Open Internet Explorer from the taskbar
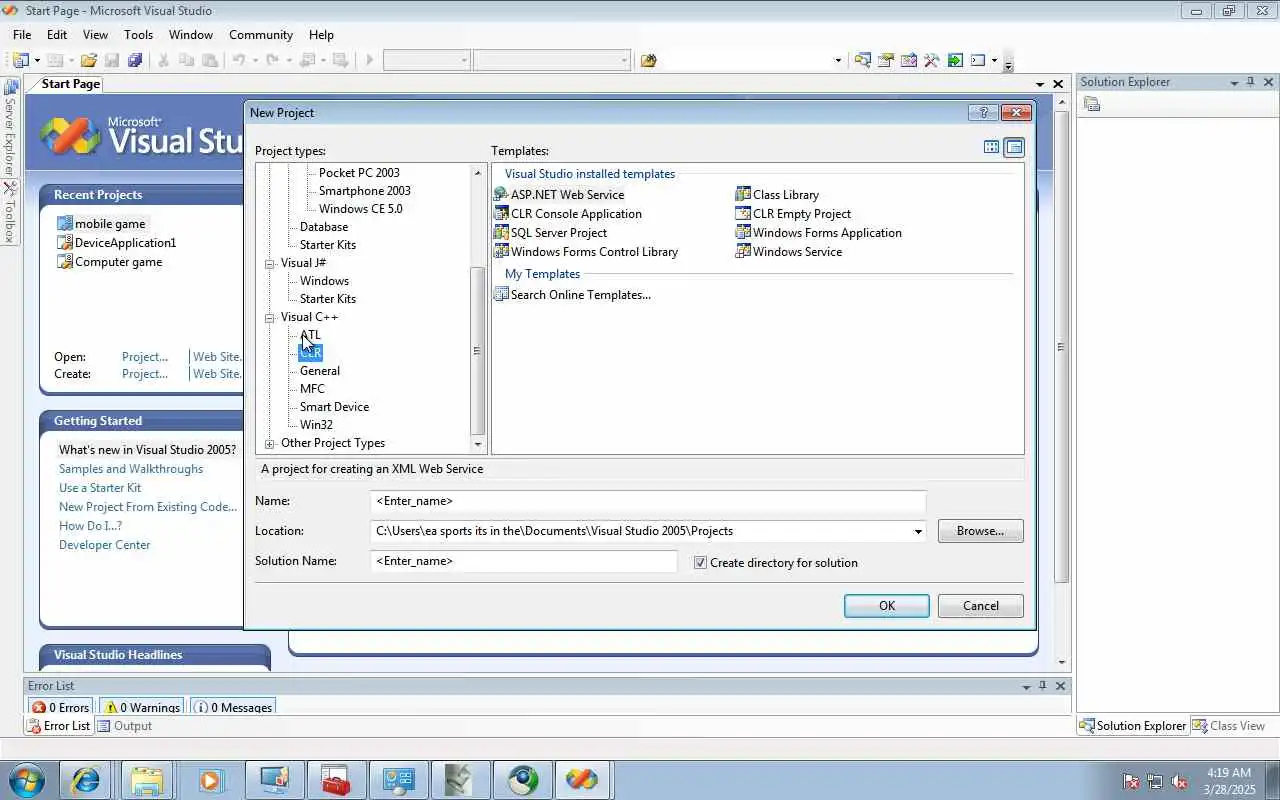The image size is (1280, 800). (x=85, y=780)
